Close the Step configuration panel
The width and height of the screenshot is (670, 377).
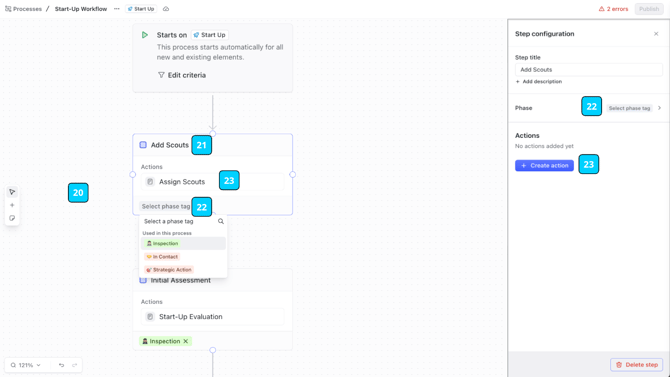[x=656, y=34]
